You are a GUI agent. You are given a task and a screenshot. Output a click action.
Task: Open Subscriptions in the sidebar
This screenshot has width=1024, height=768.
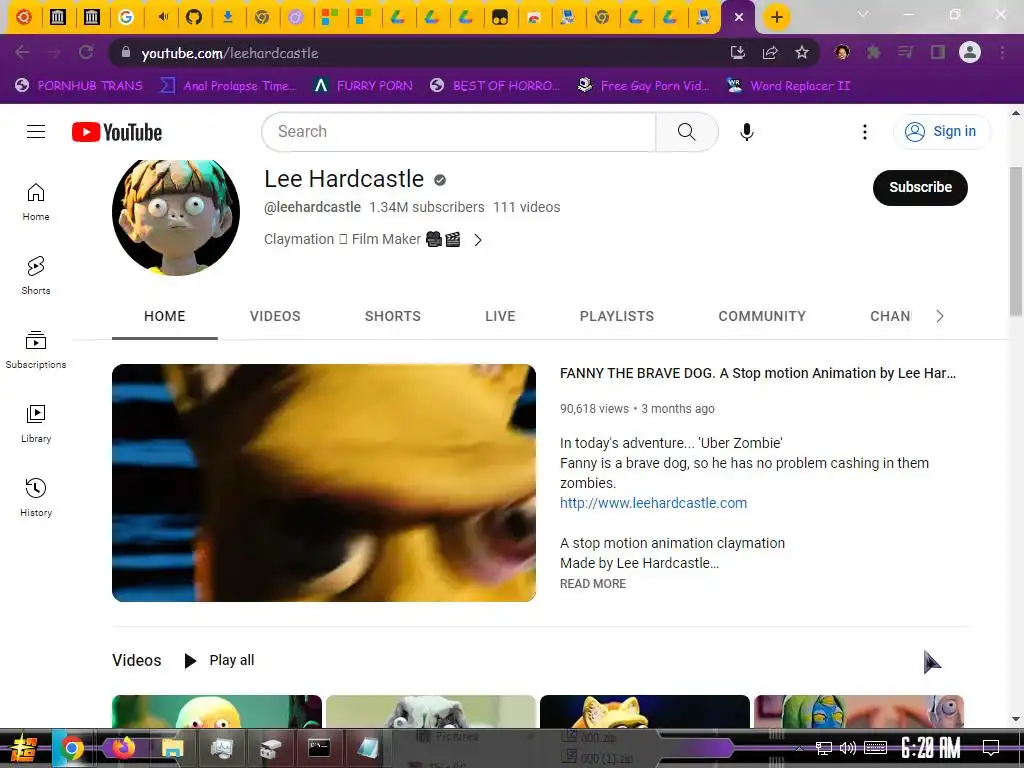tap(36, 349)
